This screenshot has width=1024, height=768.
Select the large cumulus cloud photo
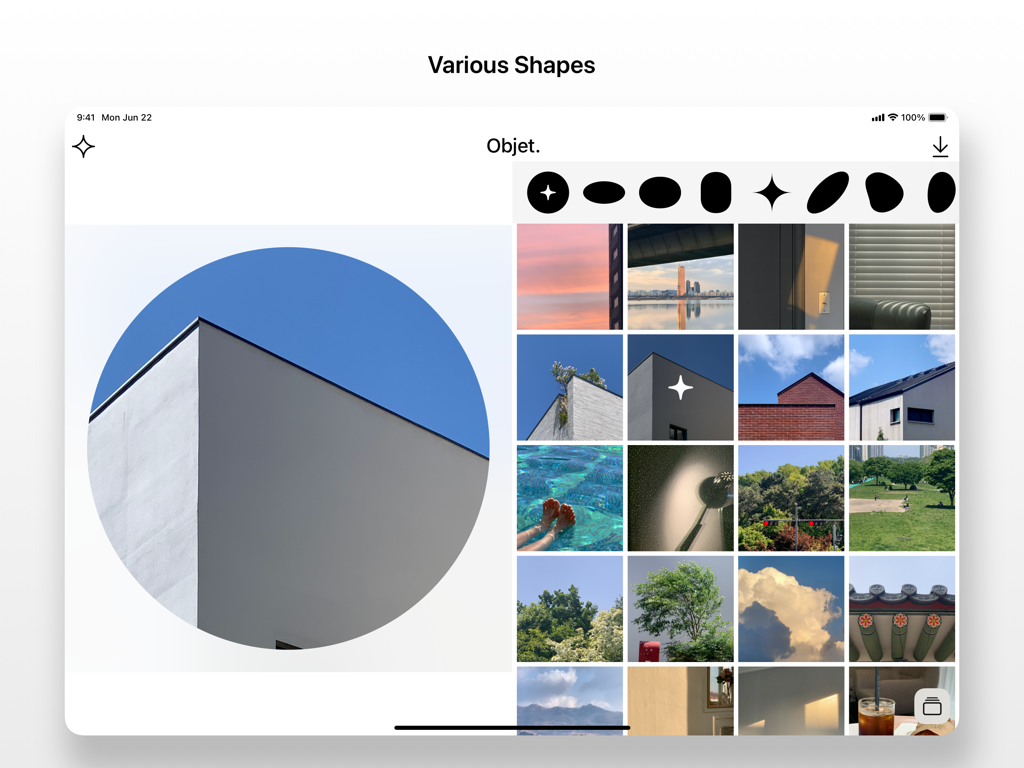[x=791, y=609]
